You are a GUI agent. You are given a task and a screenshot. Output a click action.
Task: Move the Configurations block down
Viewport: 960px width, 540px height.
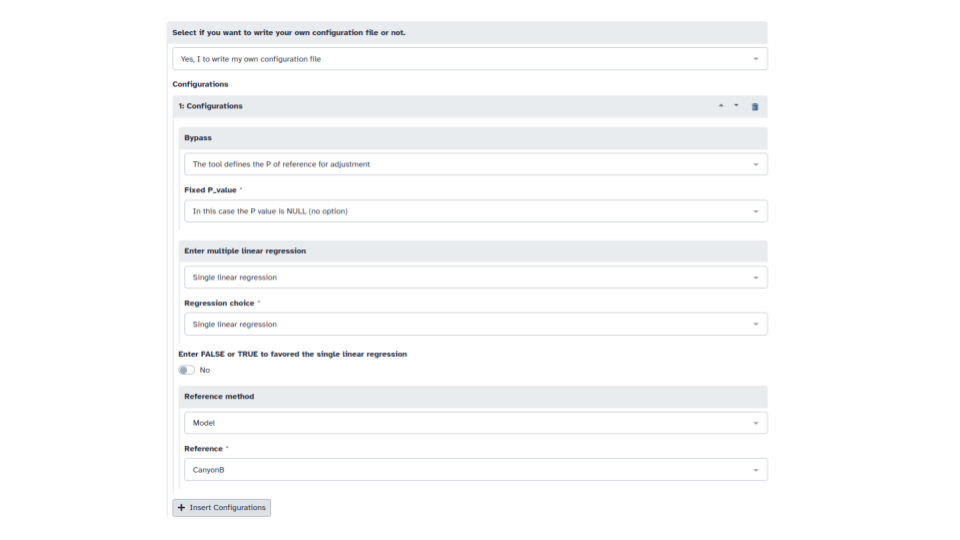[x=737, y=105]
